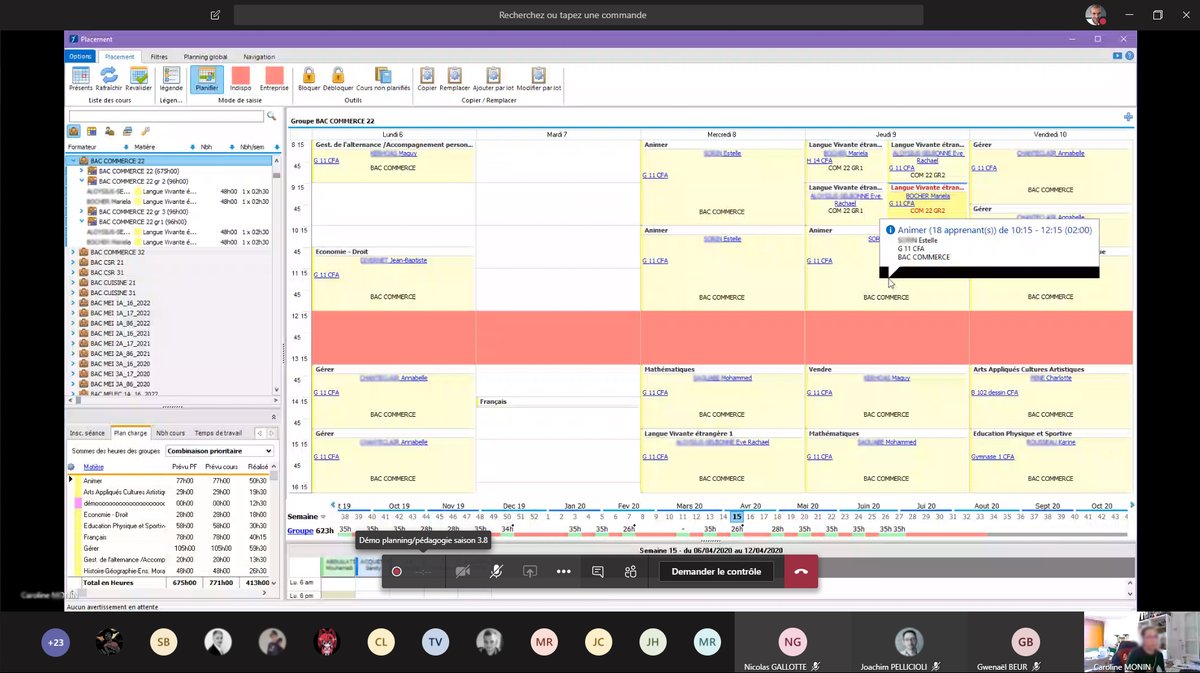Expand BAC CSR 21 tree node
The width and height of the screenshot is (1200, 673).
(73, 262)
